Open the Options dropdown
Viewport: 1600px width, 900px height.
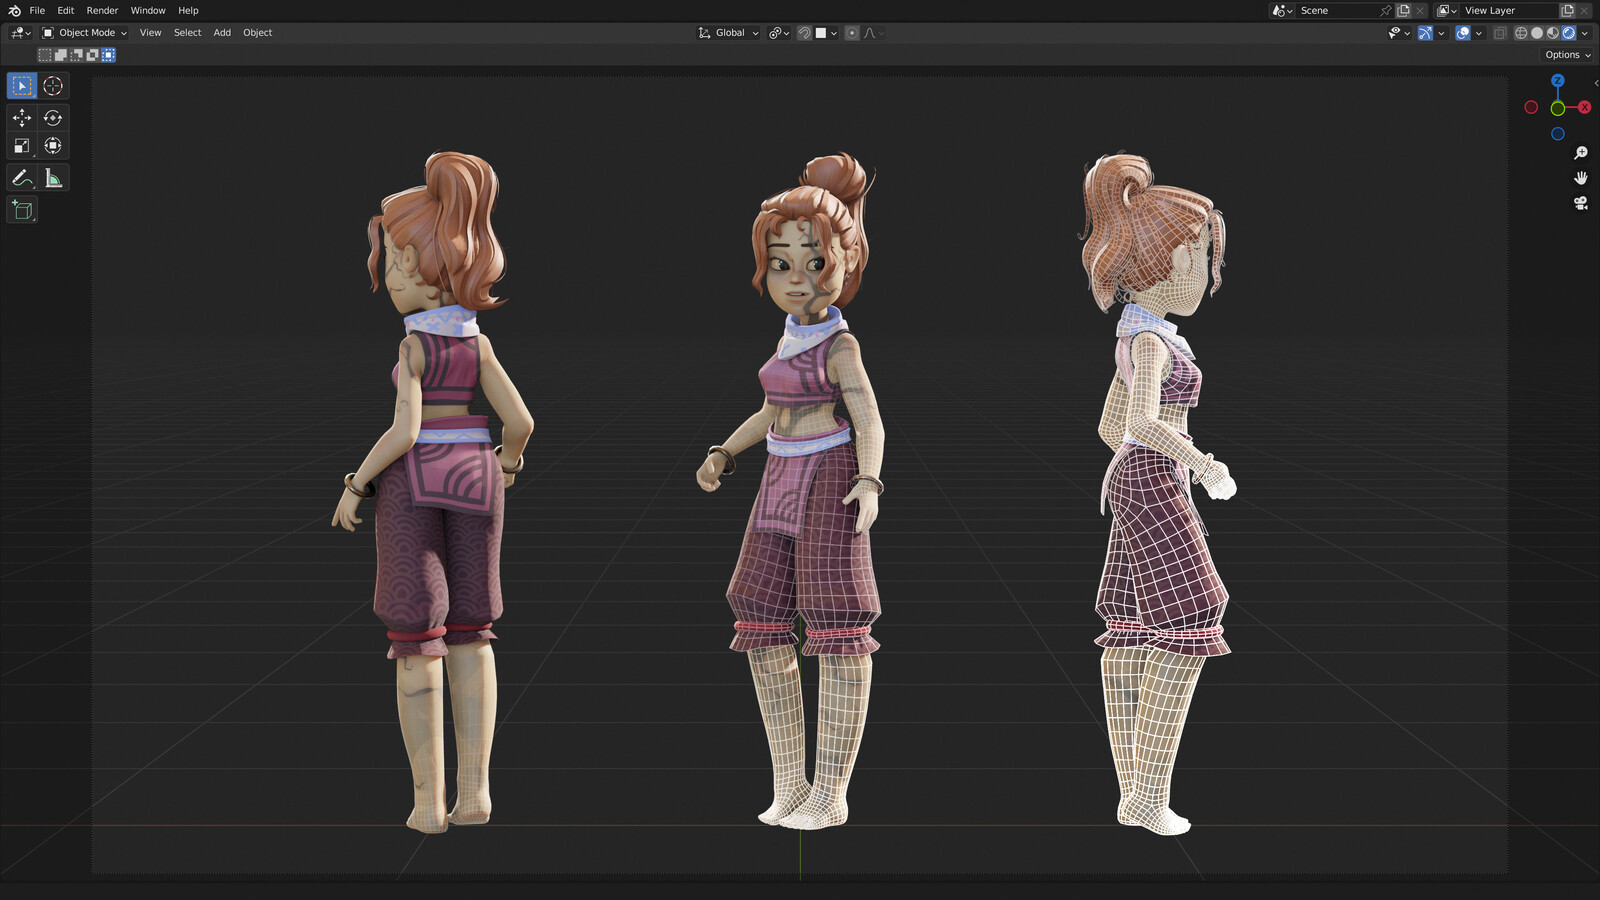coord(1567,55)
